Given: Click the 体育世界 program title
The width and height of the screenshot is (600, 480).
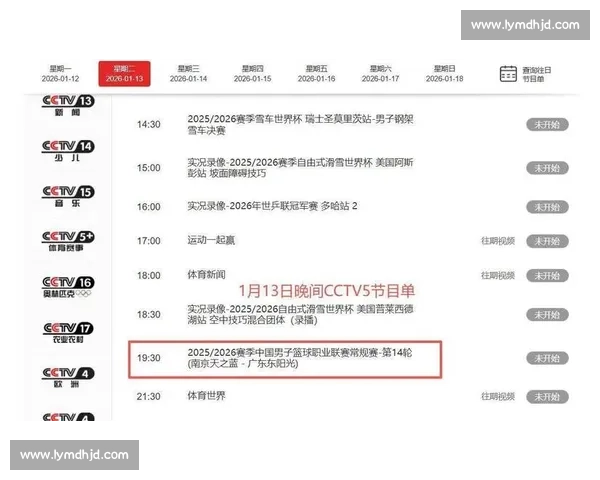Looking at the screenshot, I should point(206,396).
